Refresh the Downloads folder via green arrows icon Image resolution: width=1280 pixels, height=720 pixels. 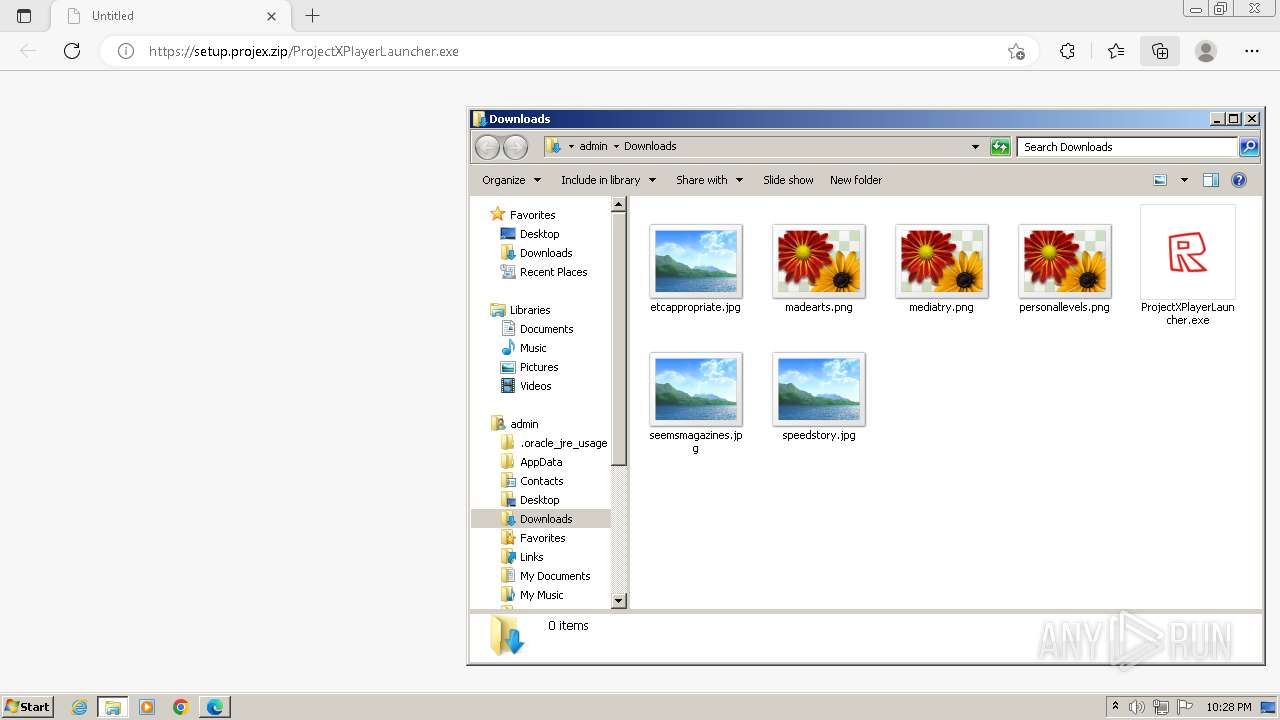1000,147
